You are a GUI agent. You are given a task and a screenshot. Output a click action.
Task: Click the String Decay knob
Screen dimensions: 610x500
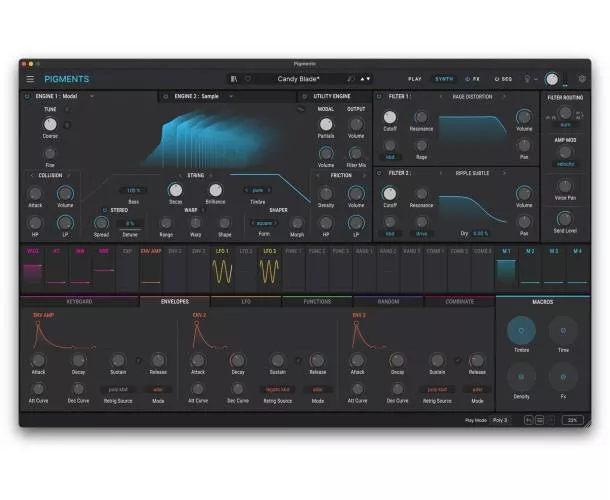pos(175,189)
